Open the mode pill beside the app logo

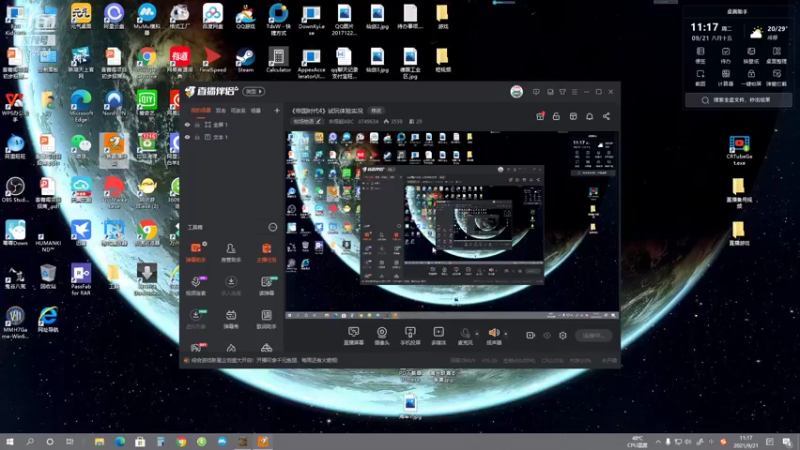pos(254,91)
